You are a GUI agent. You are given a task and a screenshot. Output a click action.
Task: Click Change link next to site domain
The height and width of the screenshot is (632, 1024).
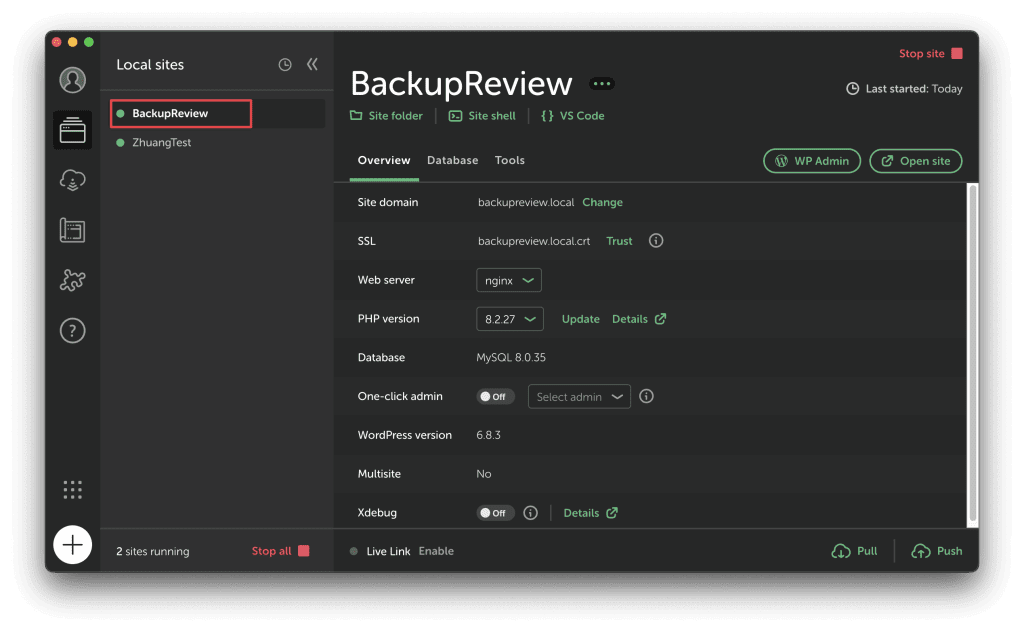602,203
